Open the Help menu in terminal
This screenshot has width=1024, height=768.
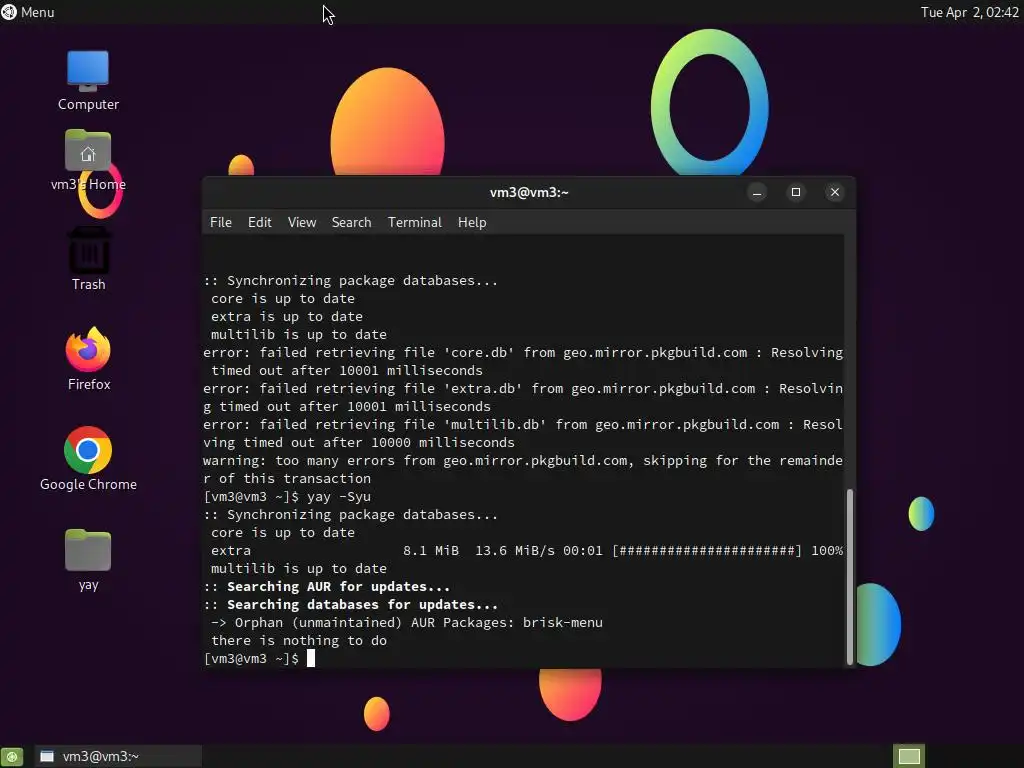pyautogui.click(x=472, y=222)
